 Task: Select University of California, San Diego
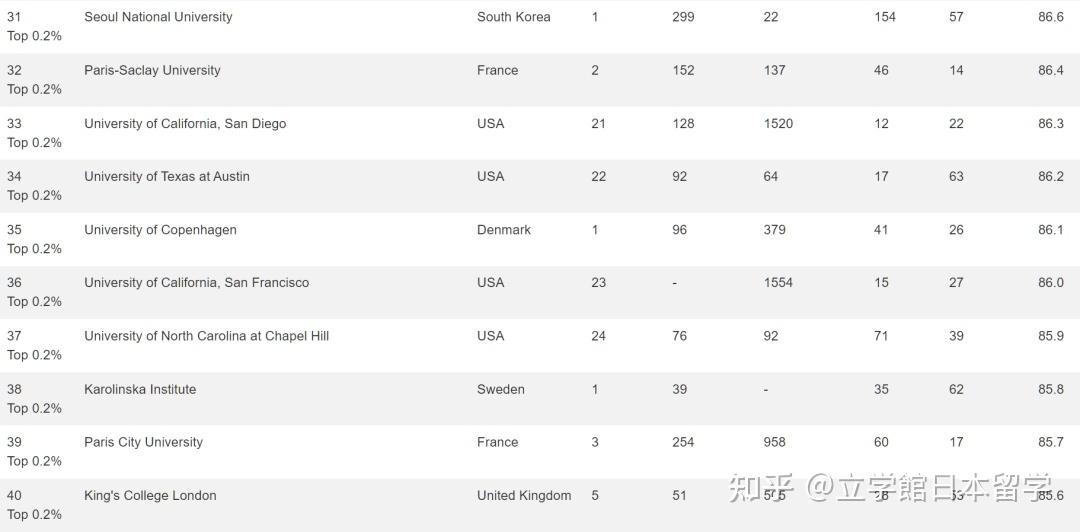(x=185, y=123)
